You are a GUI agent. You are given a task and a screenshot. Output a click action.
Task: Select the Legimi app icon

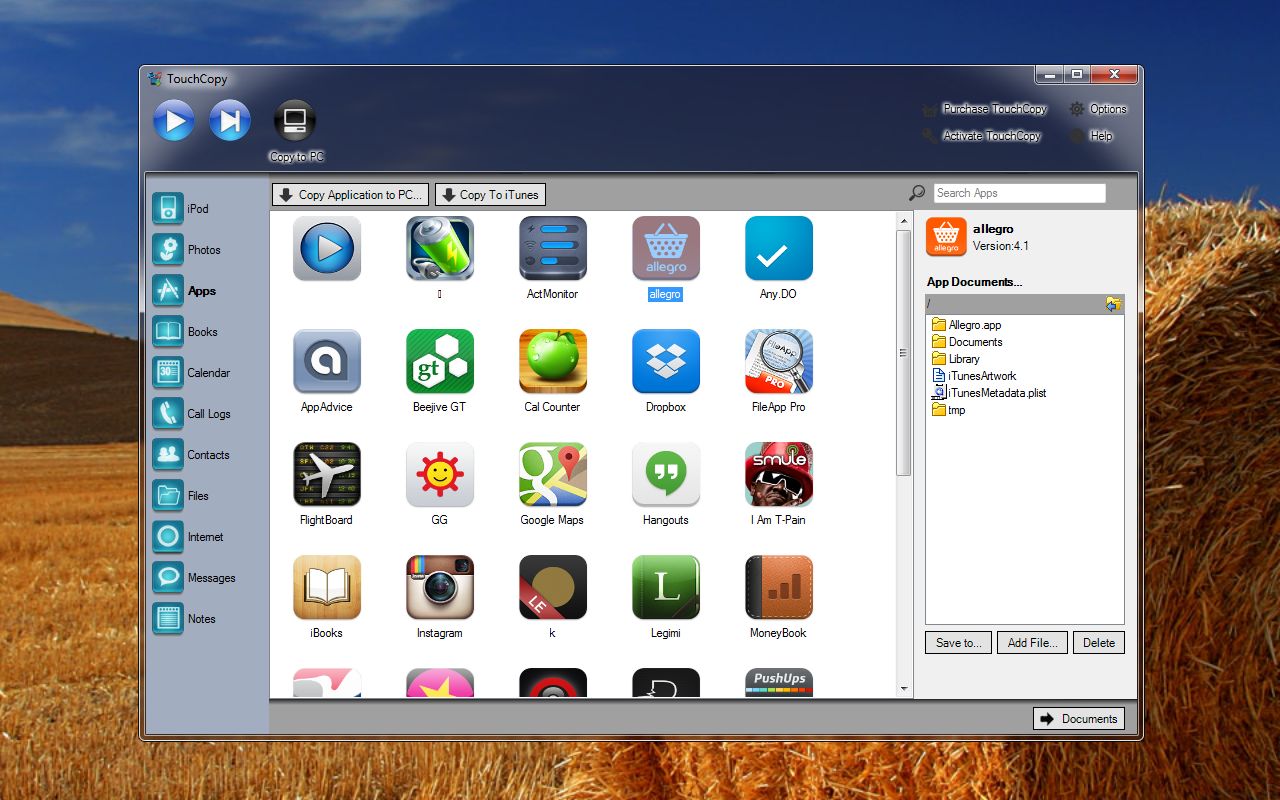pyautogui.click(x=666, y=588)
